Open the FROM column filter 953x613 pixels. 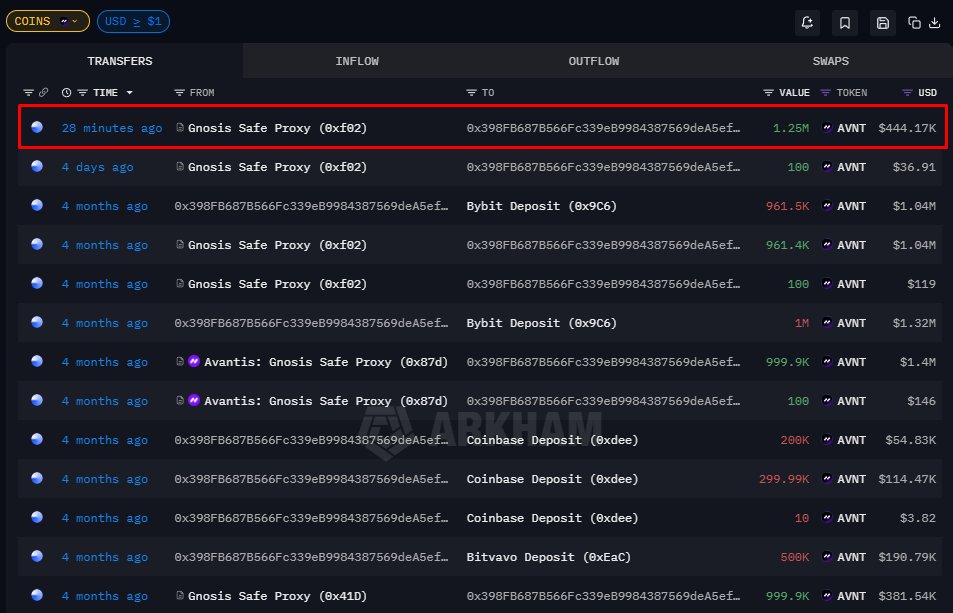pyautogui.click(x=180, y=93)
